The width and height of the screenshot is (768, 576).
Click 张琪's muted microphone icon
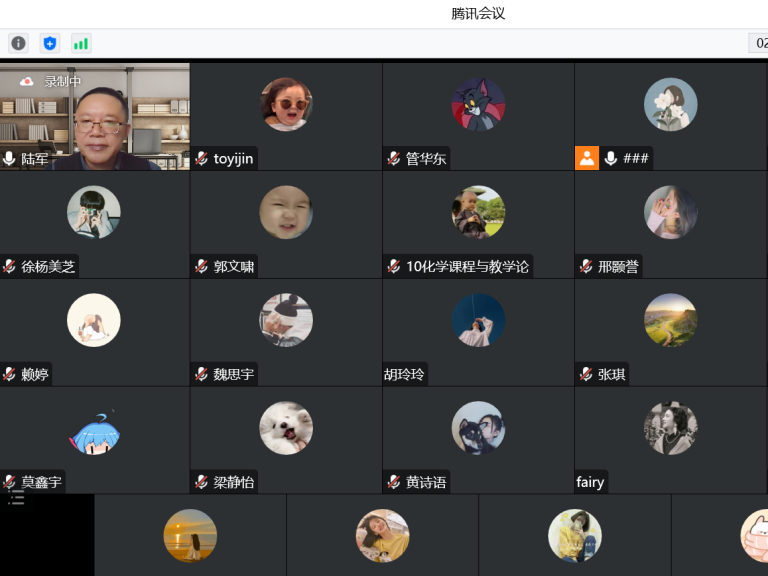(586, 374)
